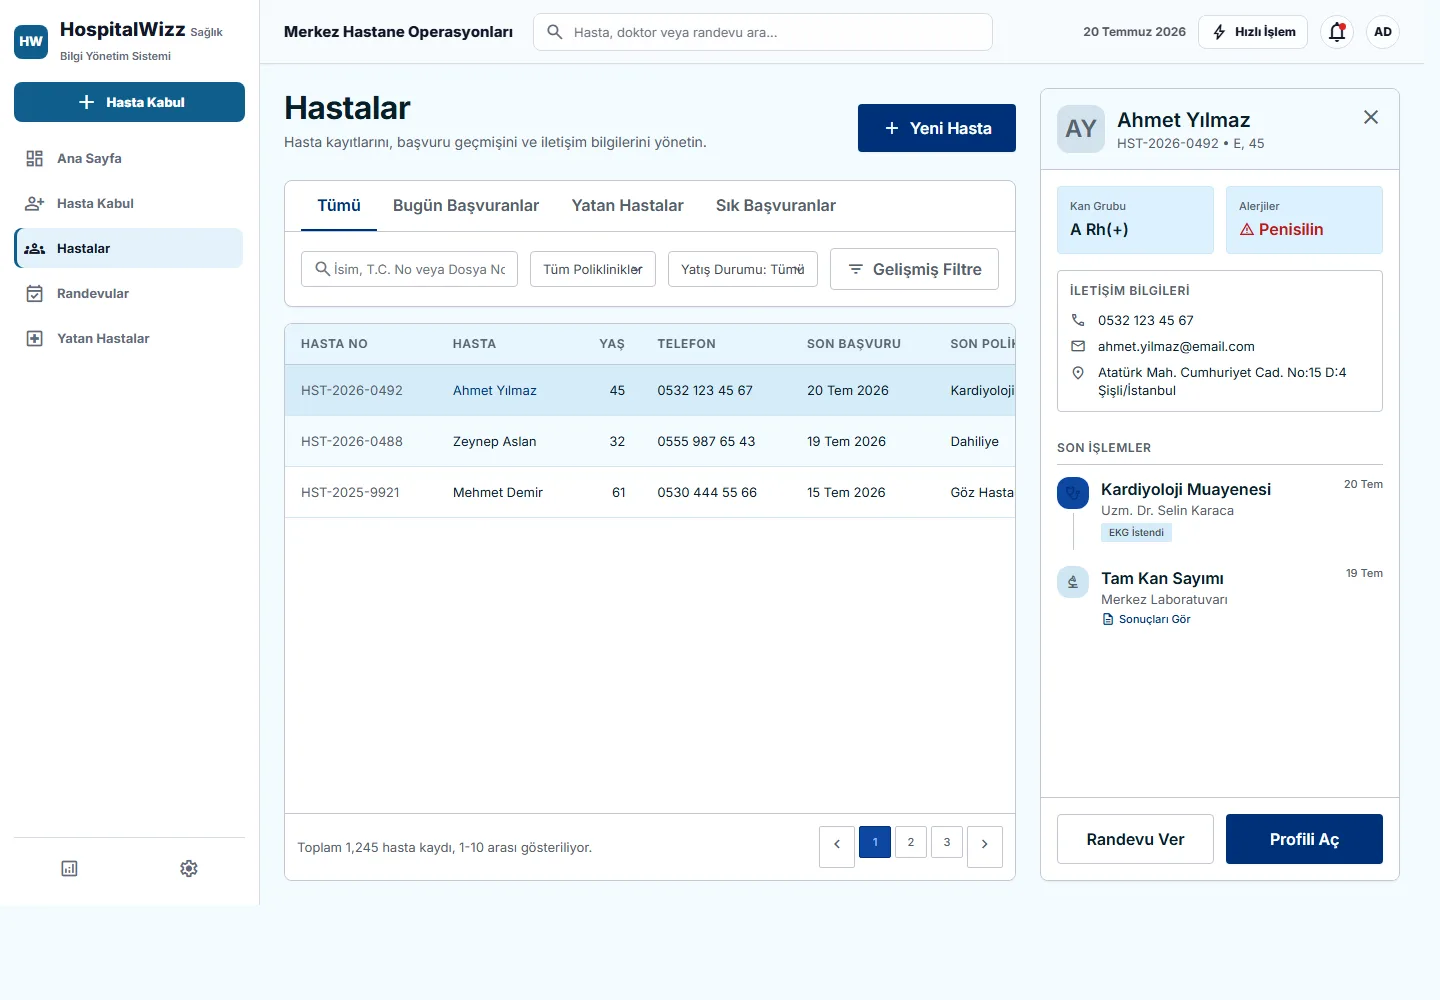
Task: Open Tam Kan Sayımı entry
Action: pyautogui.click(x=1162, y=578)
